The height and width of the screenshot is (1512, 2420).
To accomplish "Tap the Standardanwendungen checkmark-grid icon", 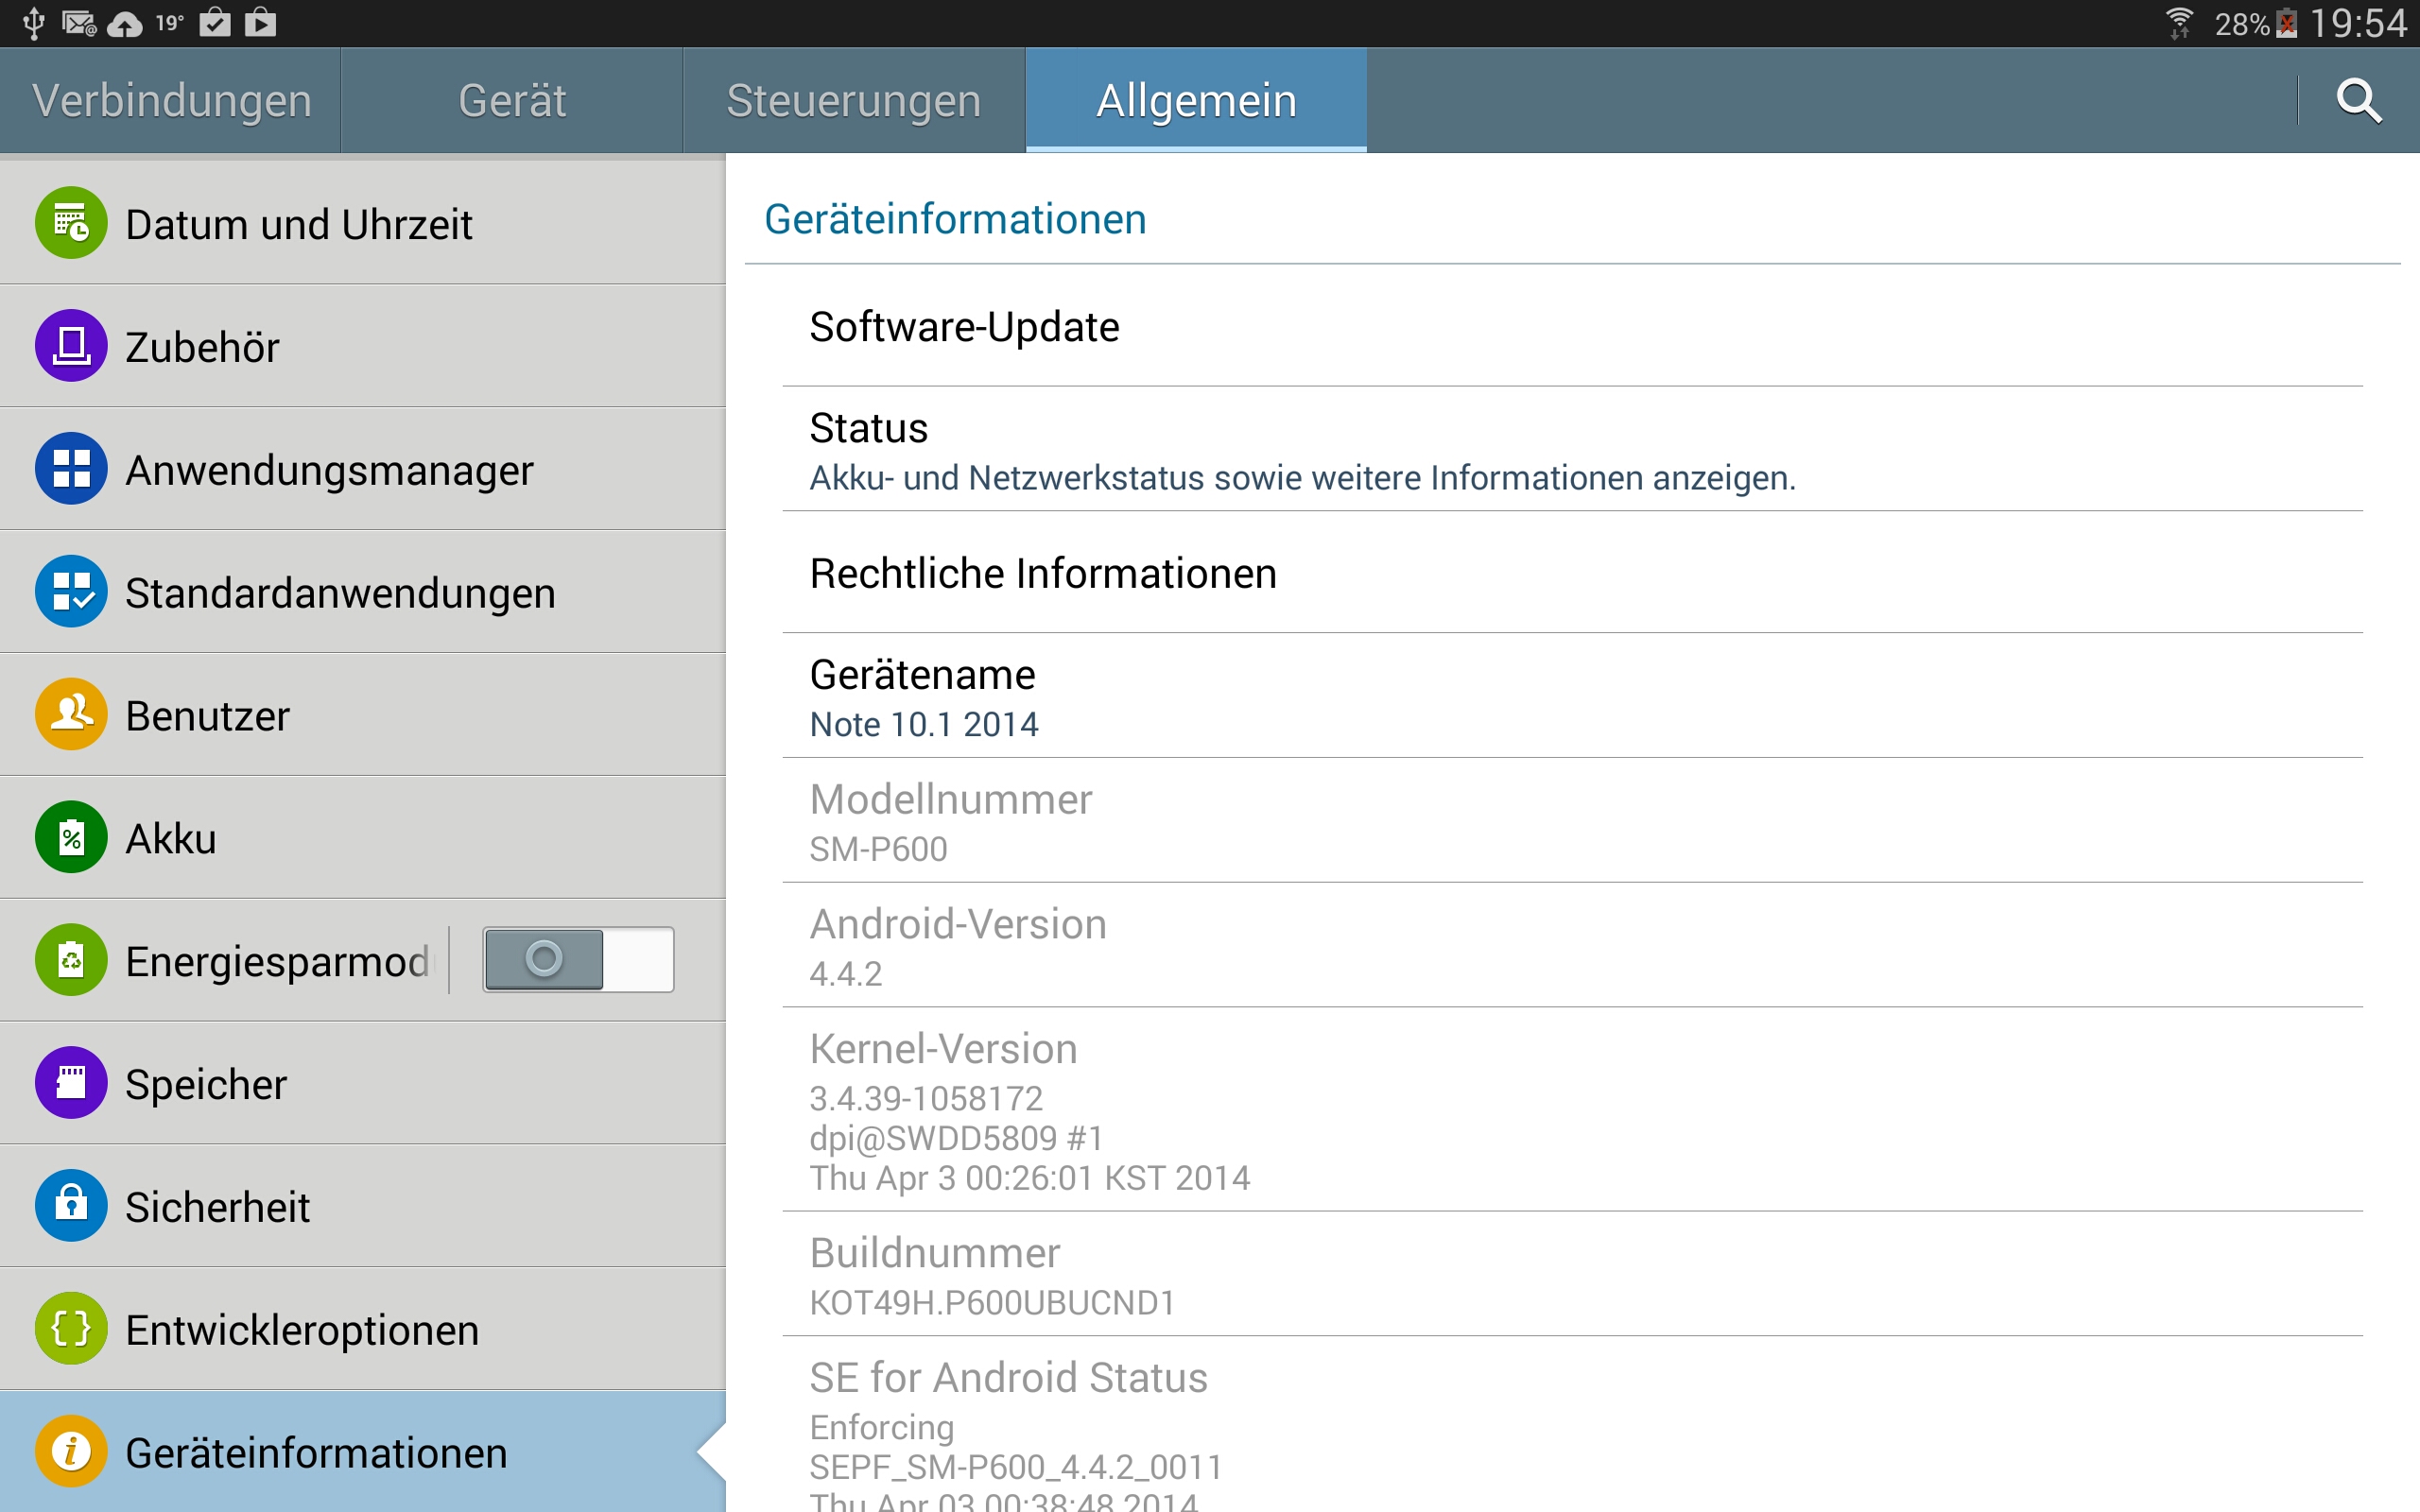I will (x=71, y=592).
